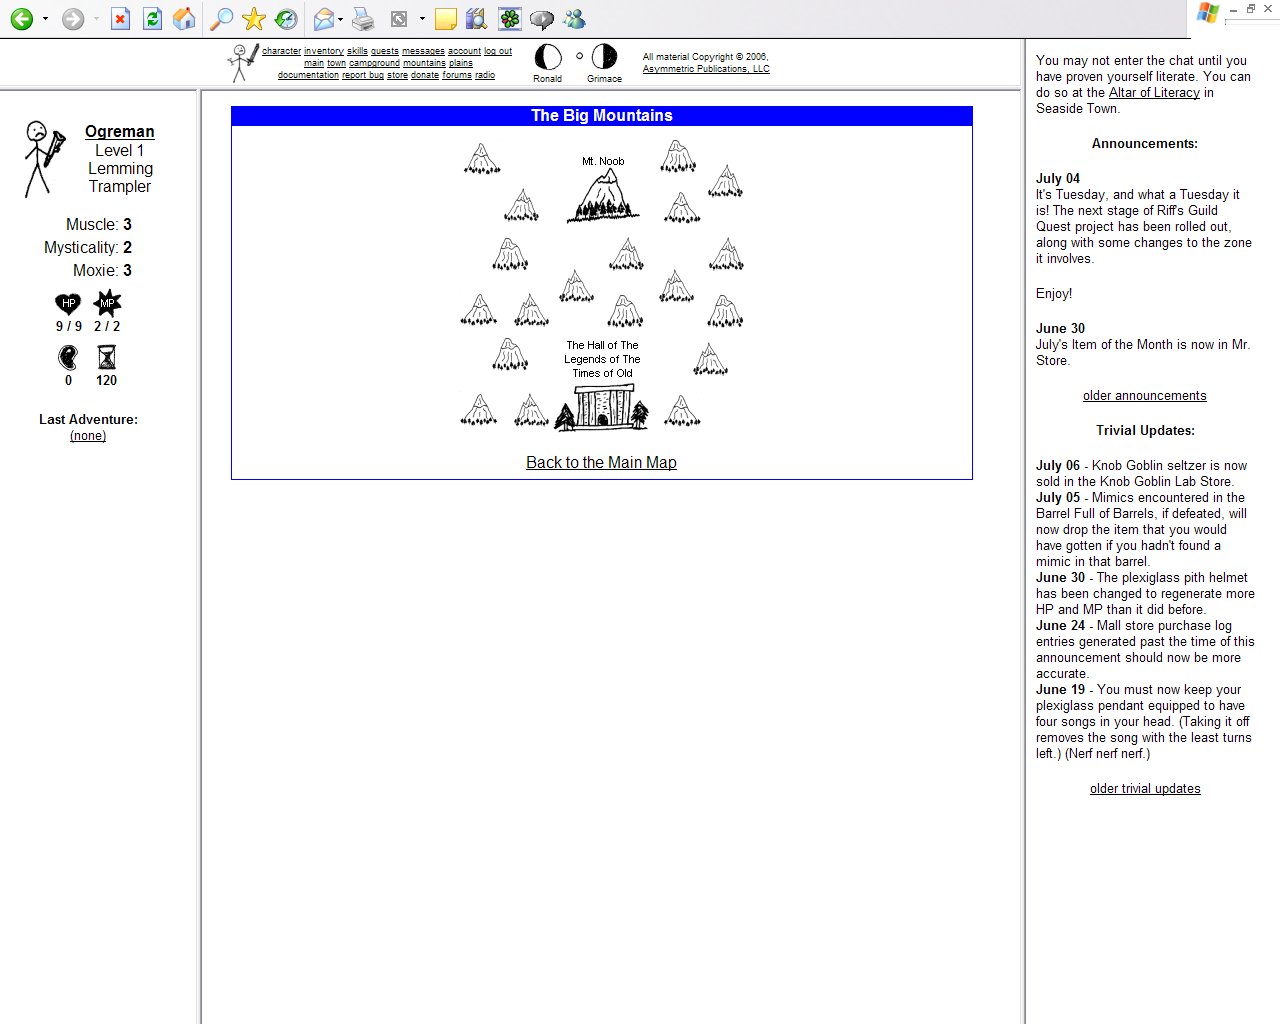This screenshot has height=1024, width=1280.
Task: Open the radio link
Action: pos(485,75)
